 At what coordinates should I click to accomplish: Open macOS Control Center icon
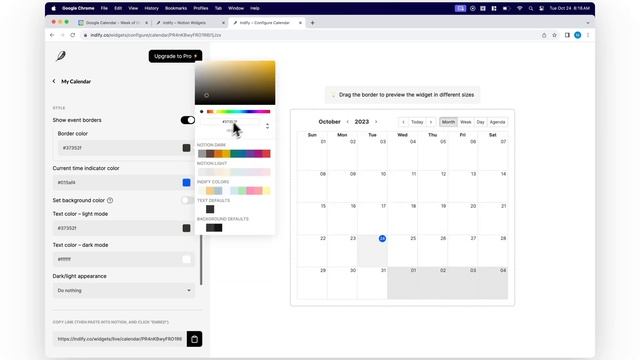click(x=541, y=8)
